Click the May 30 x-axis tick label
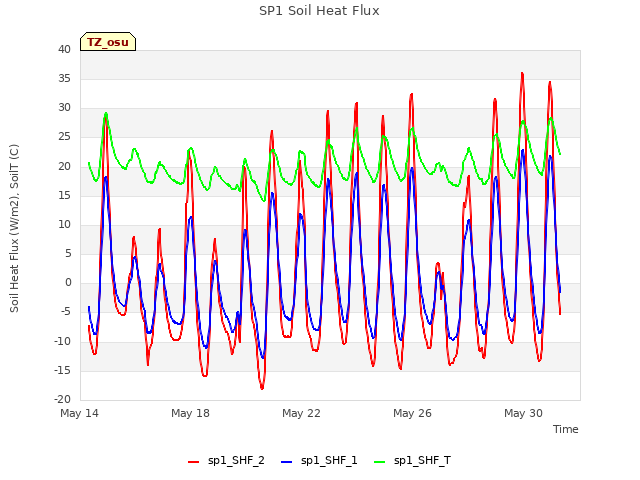Screen dimensions: 640x480 click(523, 413)
